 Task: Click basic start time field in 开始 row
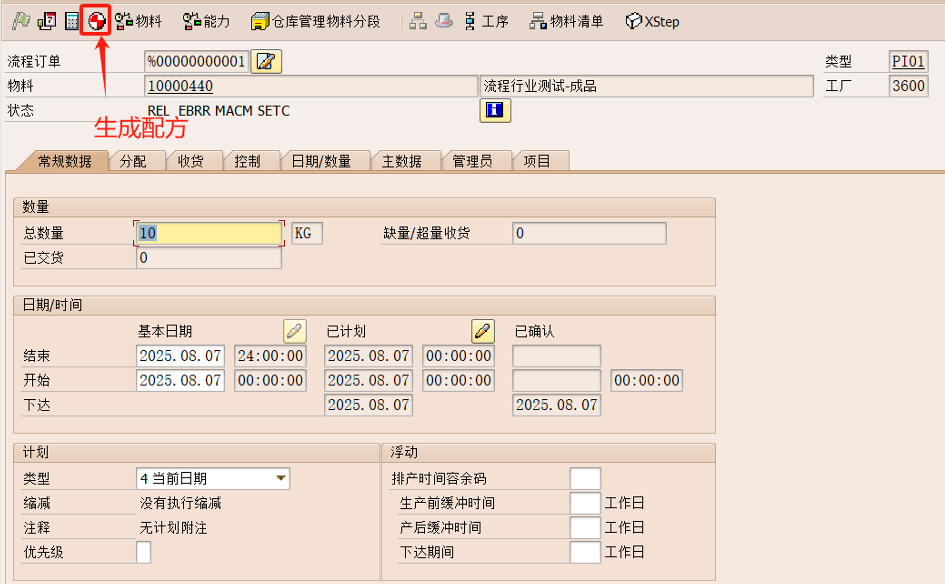[x=270, y=380]
